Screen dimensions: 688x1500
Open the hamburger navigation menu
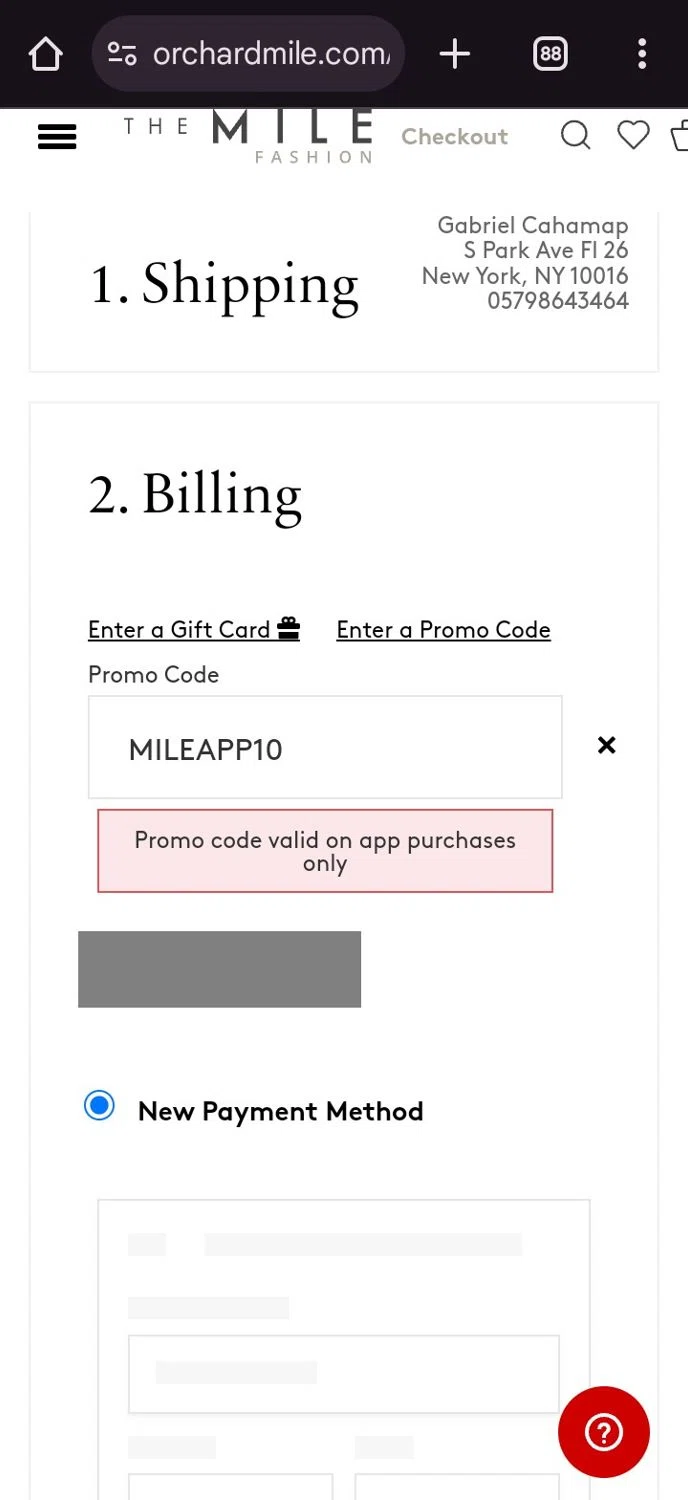(57, 137)
